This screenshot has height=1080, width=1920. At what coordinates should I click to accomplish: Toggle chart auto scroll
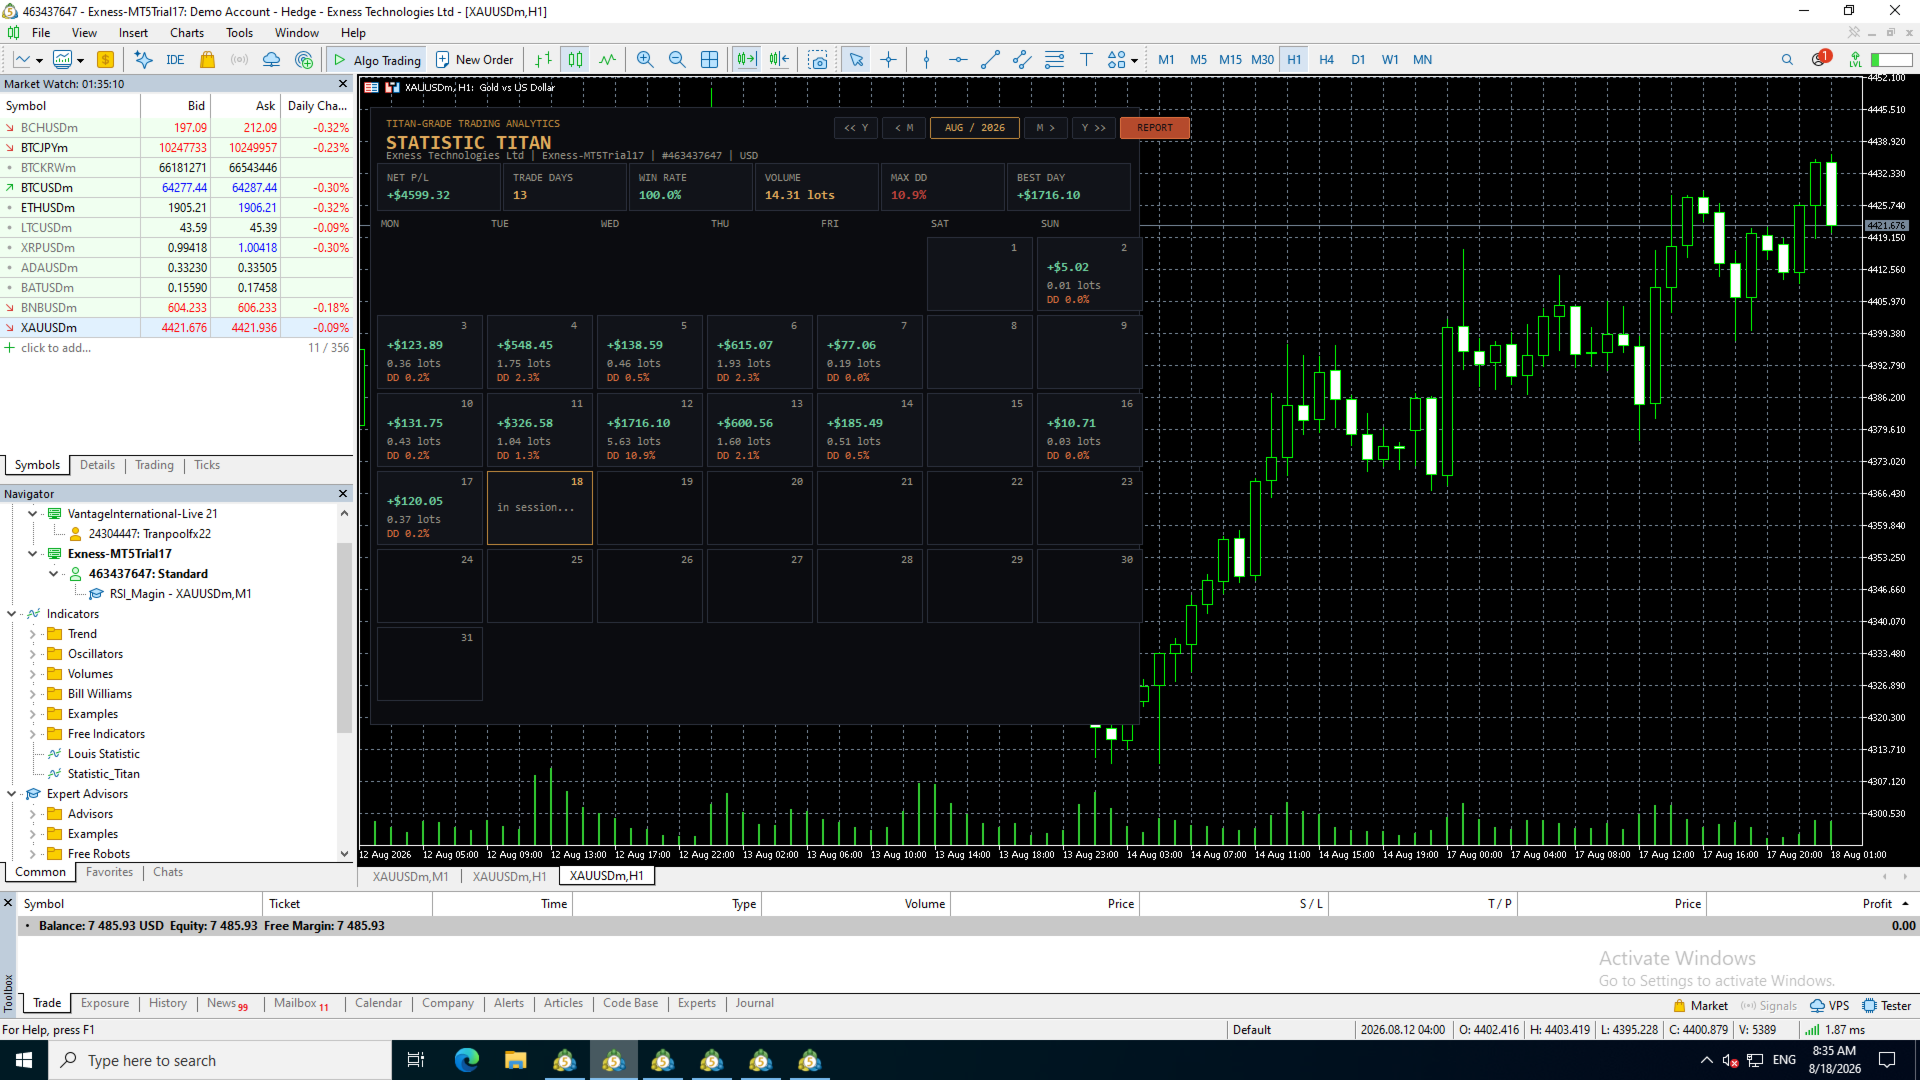coord(746,60)
